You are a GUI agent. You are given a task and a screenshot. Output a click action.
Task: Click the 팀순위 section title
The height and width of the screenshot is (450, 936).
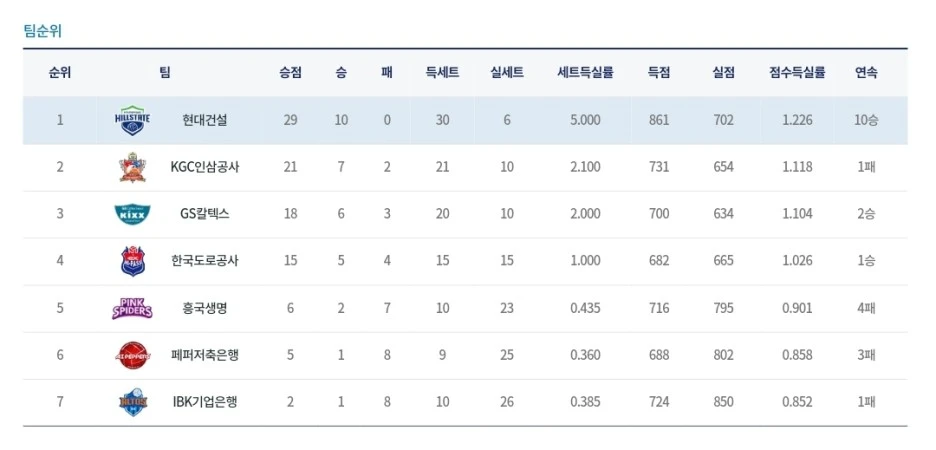42,31
